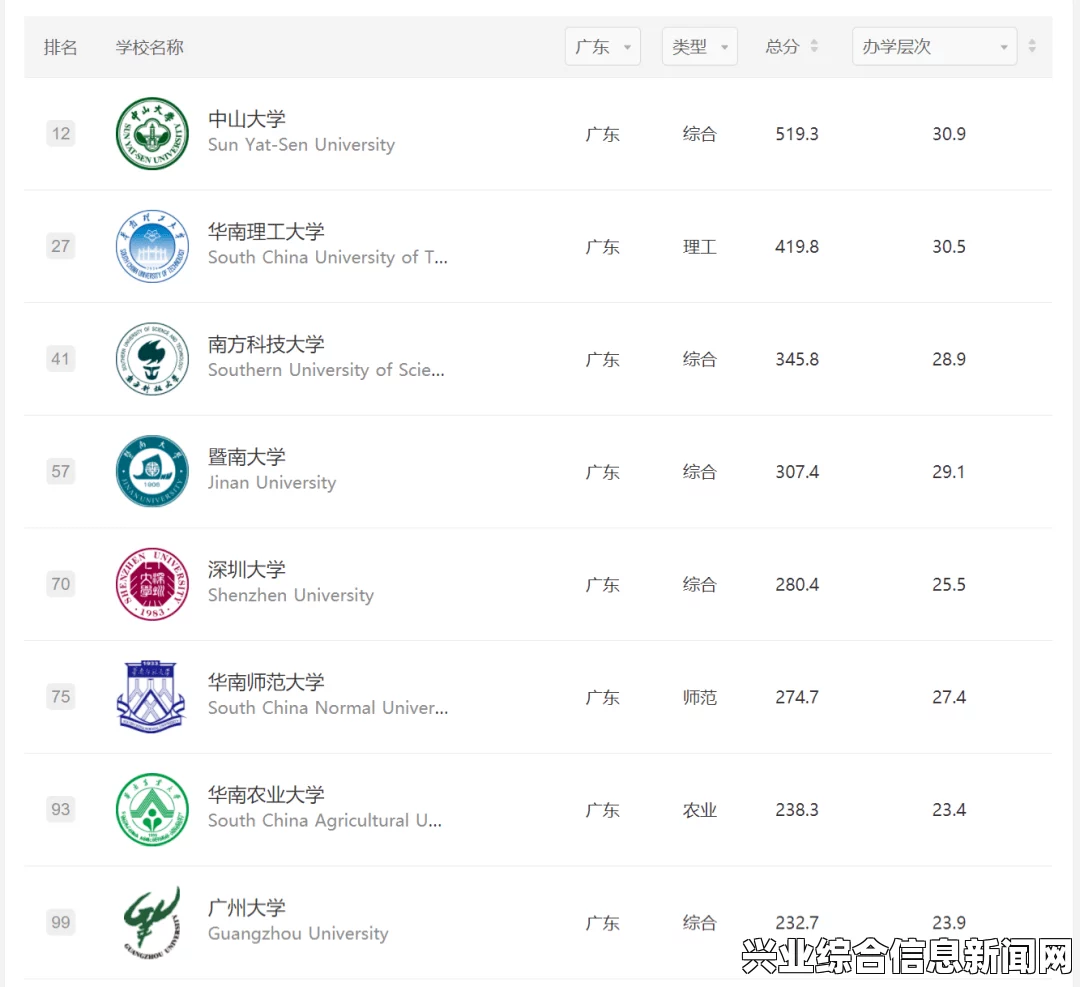Viewport: 1080px width, 987px height.
Task: Click the Guangzhou University English name
Action: click(298, 933)
